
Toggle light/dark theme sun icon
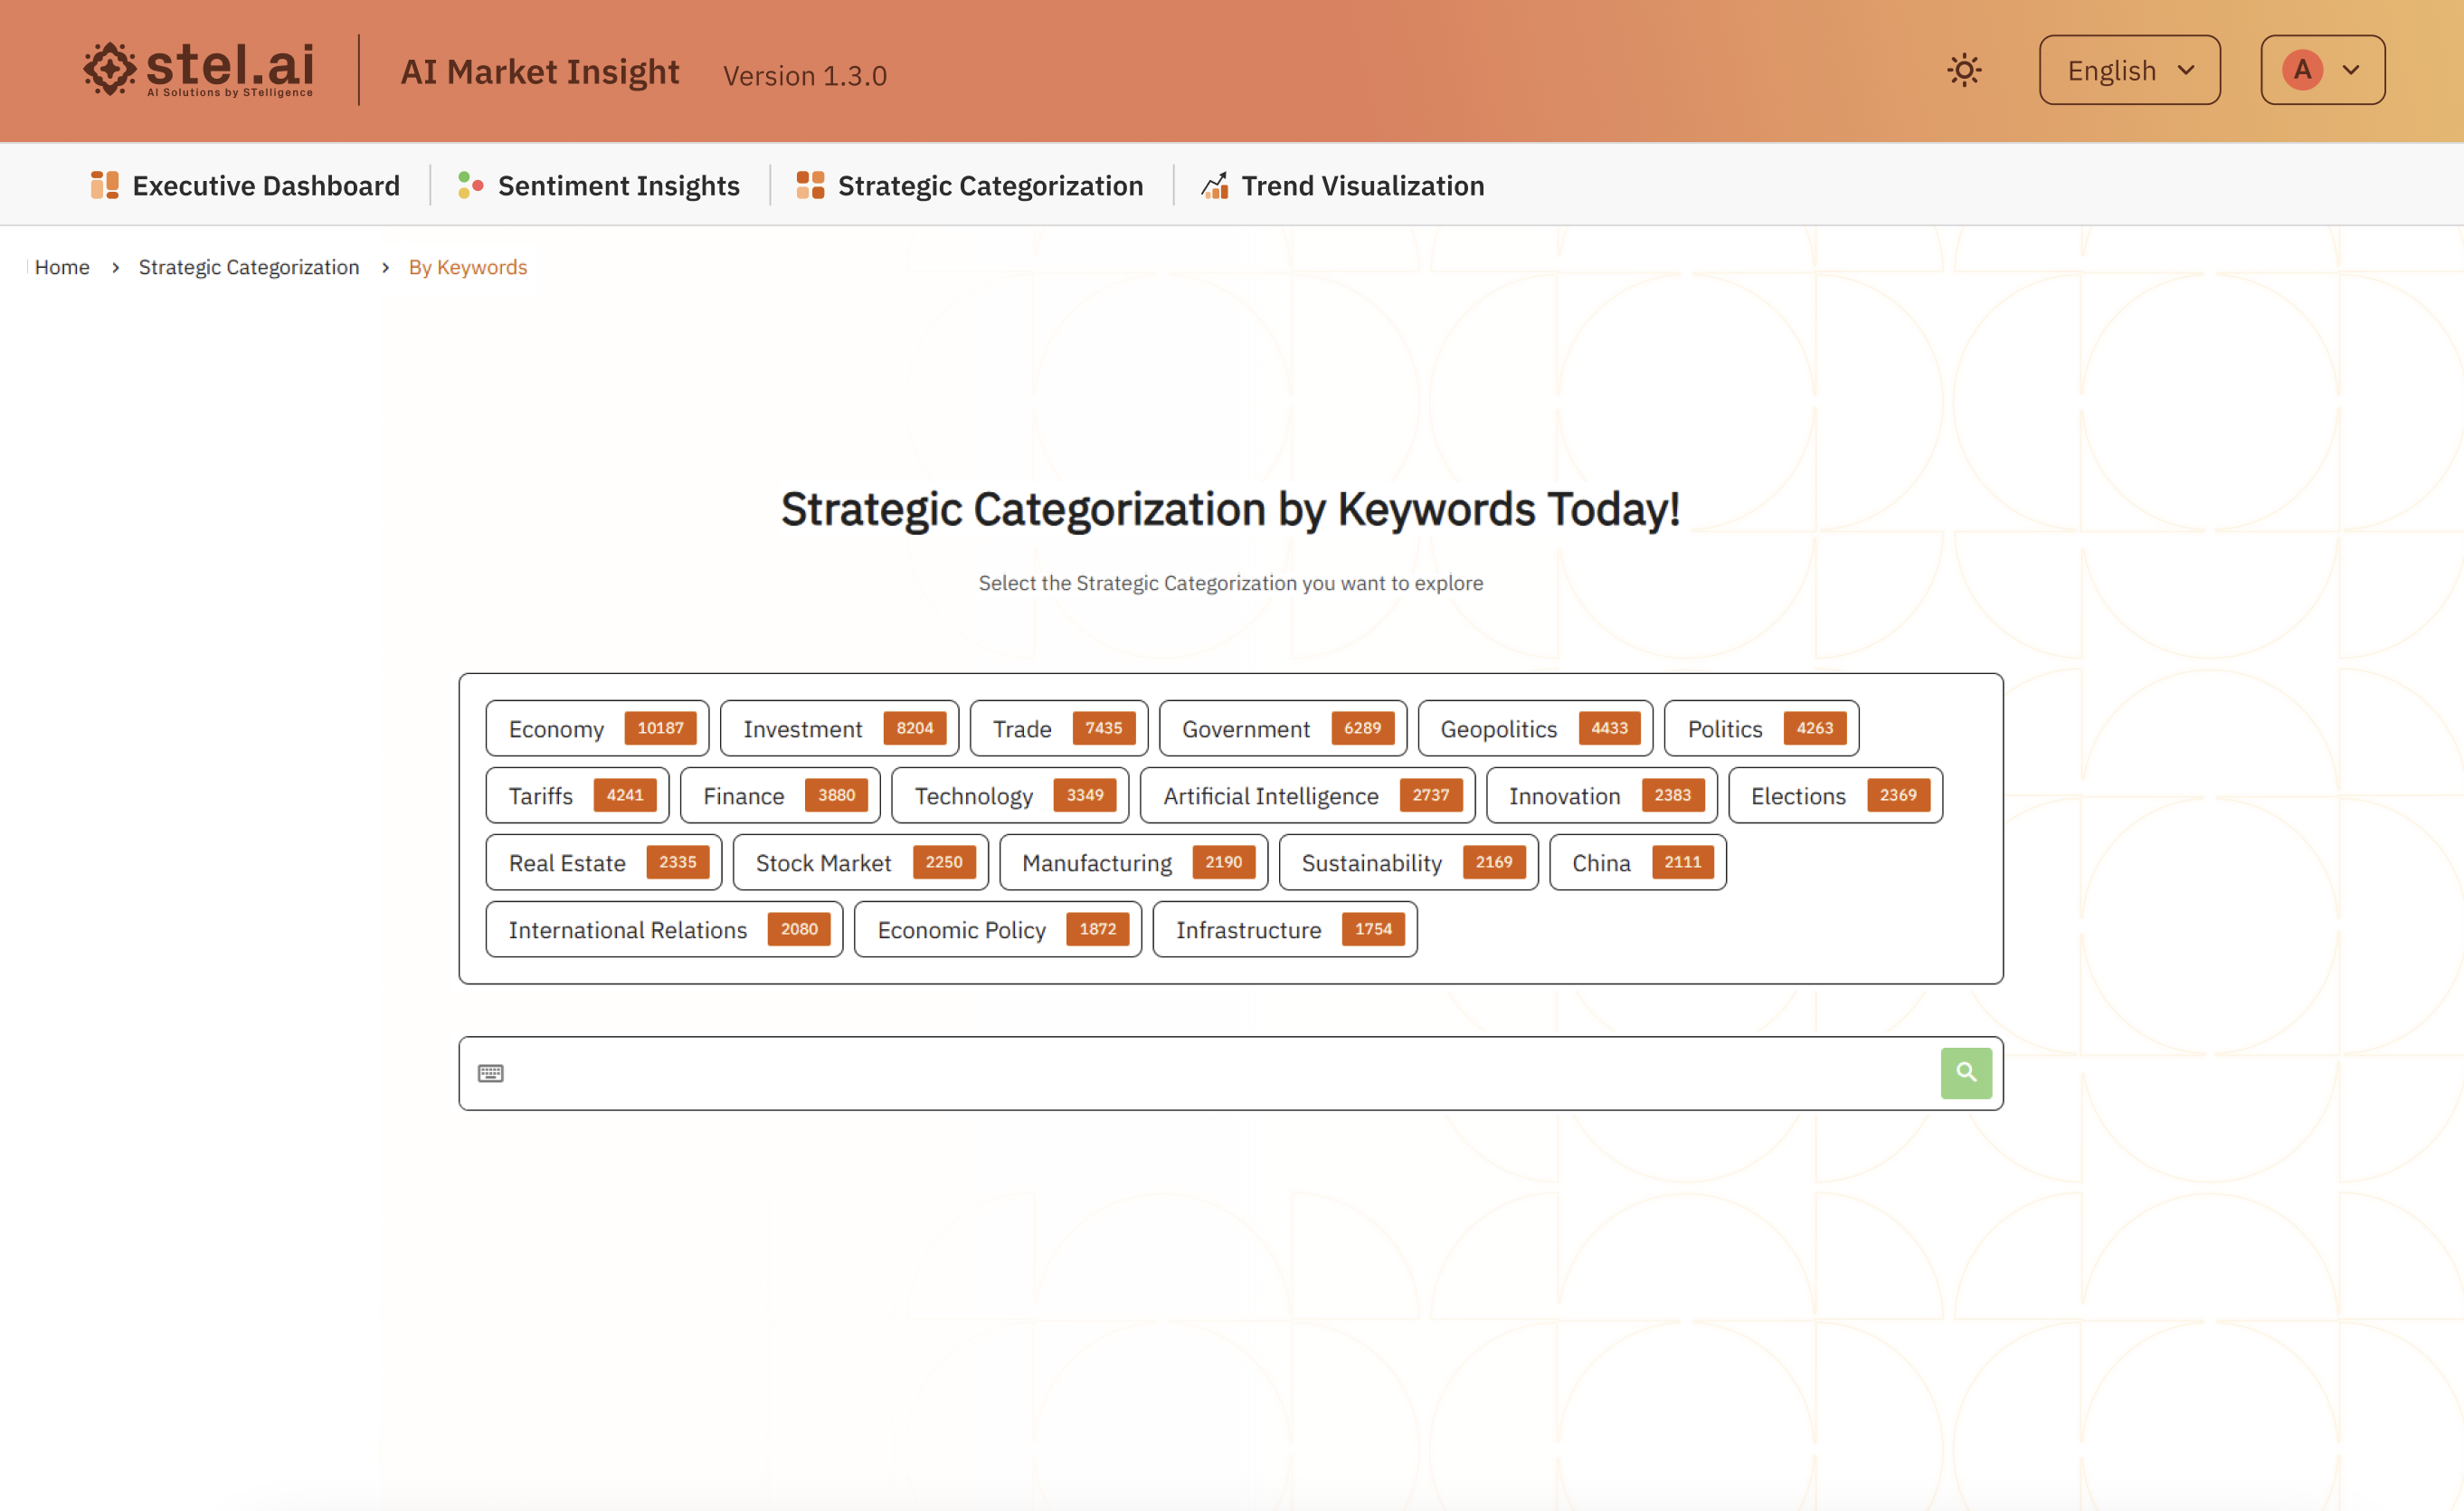pos(1964,70)
